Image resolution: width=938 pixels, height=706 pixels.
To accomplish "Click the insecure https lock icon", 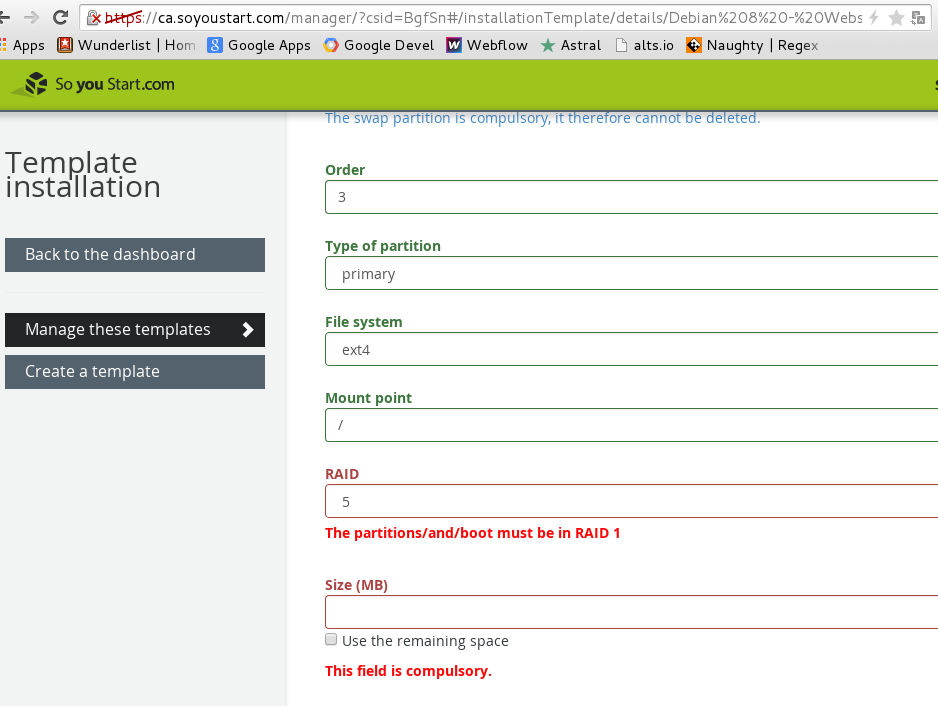I will click(94, 18).
